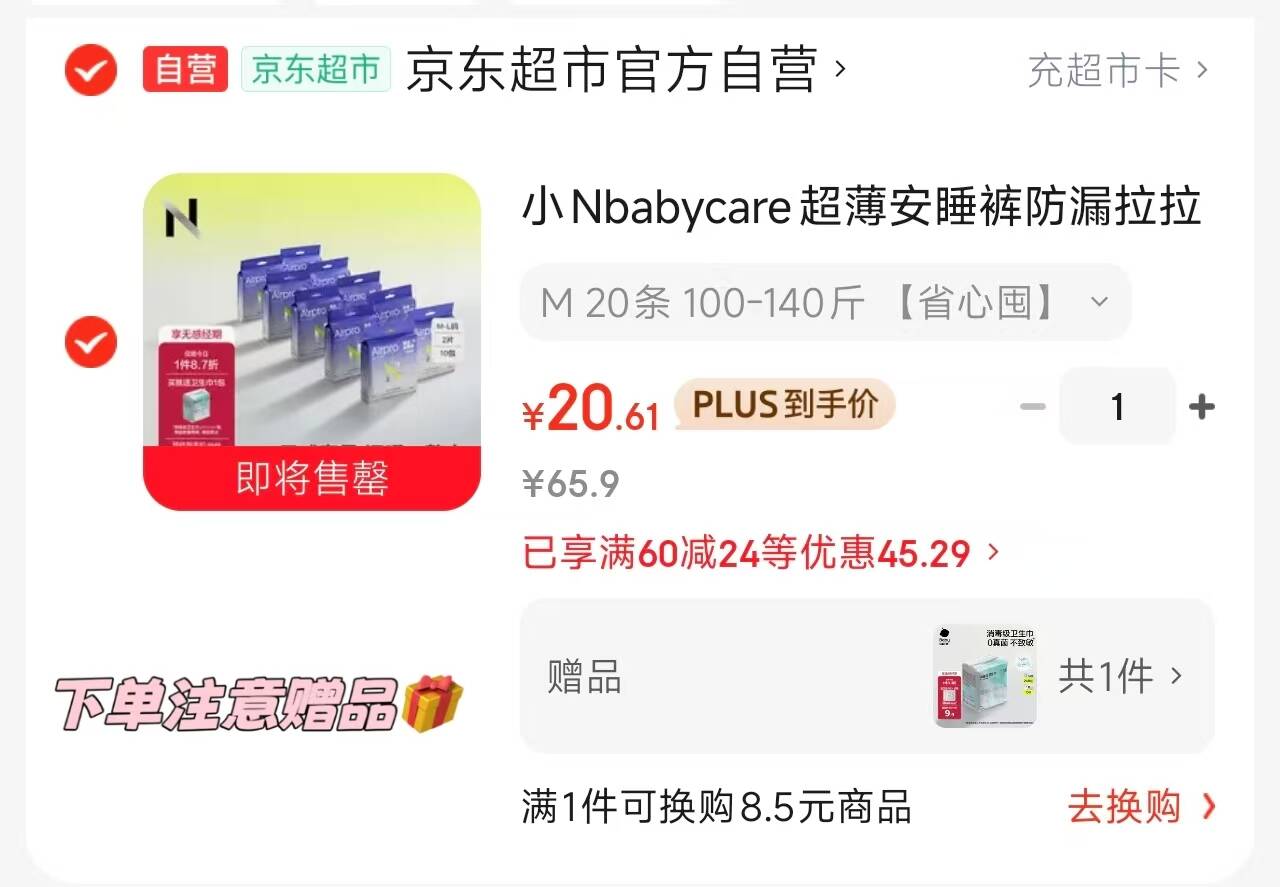1280x887 pixels.
Task: Open the 京东超市官方自营 store page
Action: pos(612,70)
